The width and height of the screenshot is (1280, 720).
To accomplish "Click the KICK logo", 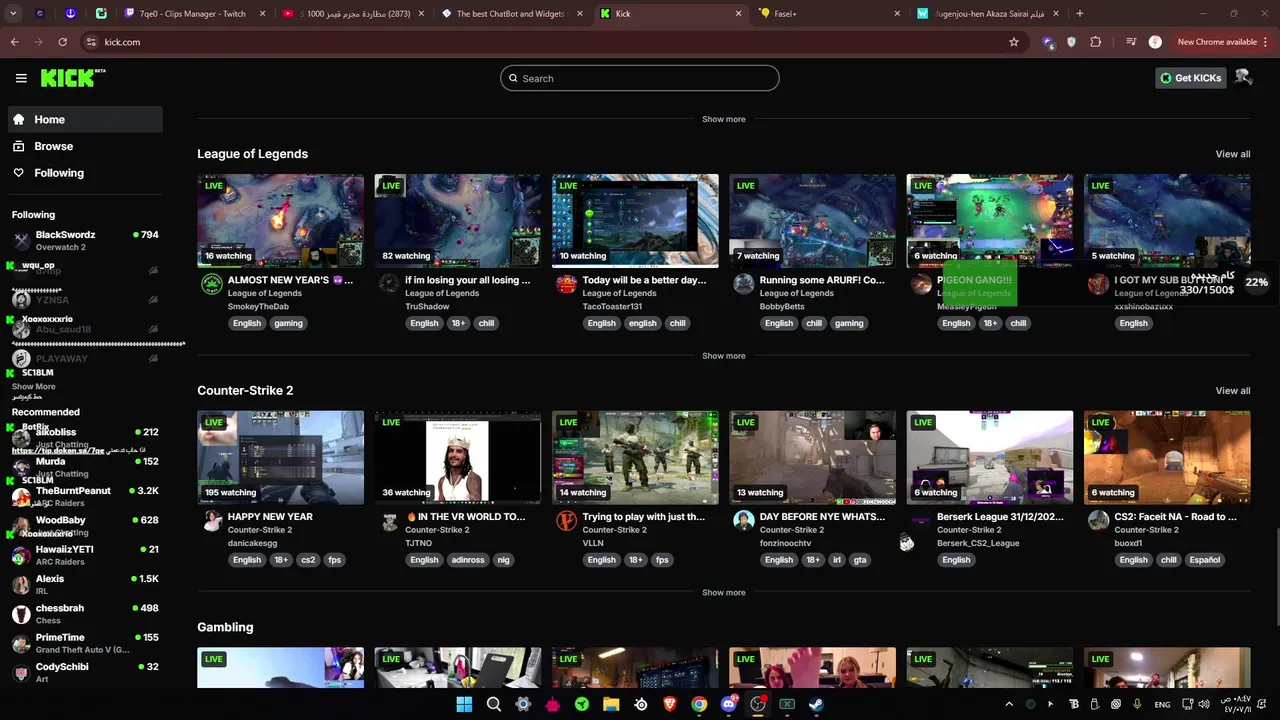I will [x=73, y=78].
